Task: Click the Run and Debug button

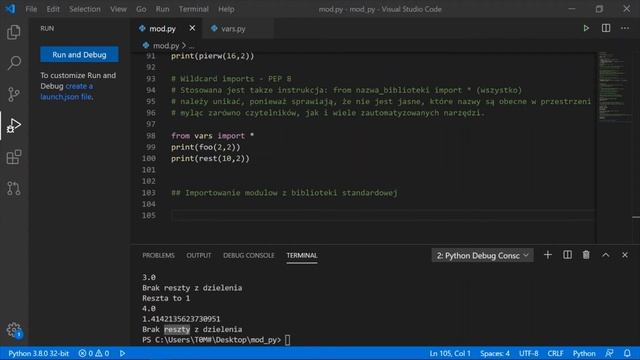Action: click(x=79, y=55)
